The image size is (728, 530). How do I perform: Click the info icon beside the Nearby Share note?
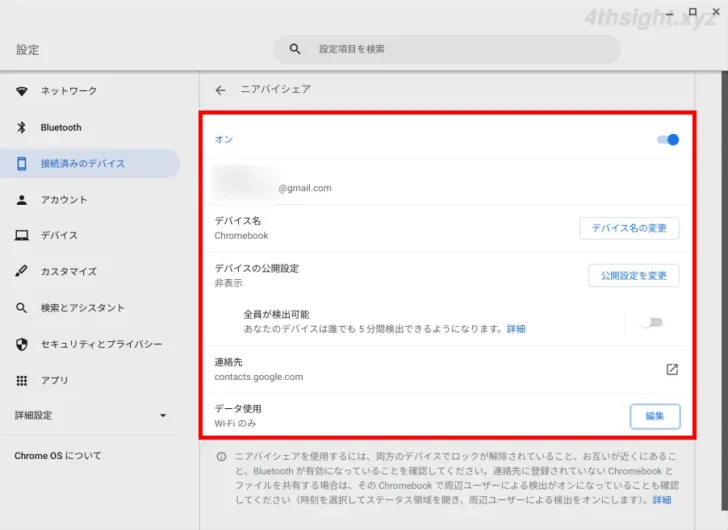(221, 457)
